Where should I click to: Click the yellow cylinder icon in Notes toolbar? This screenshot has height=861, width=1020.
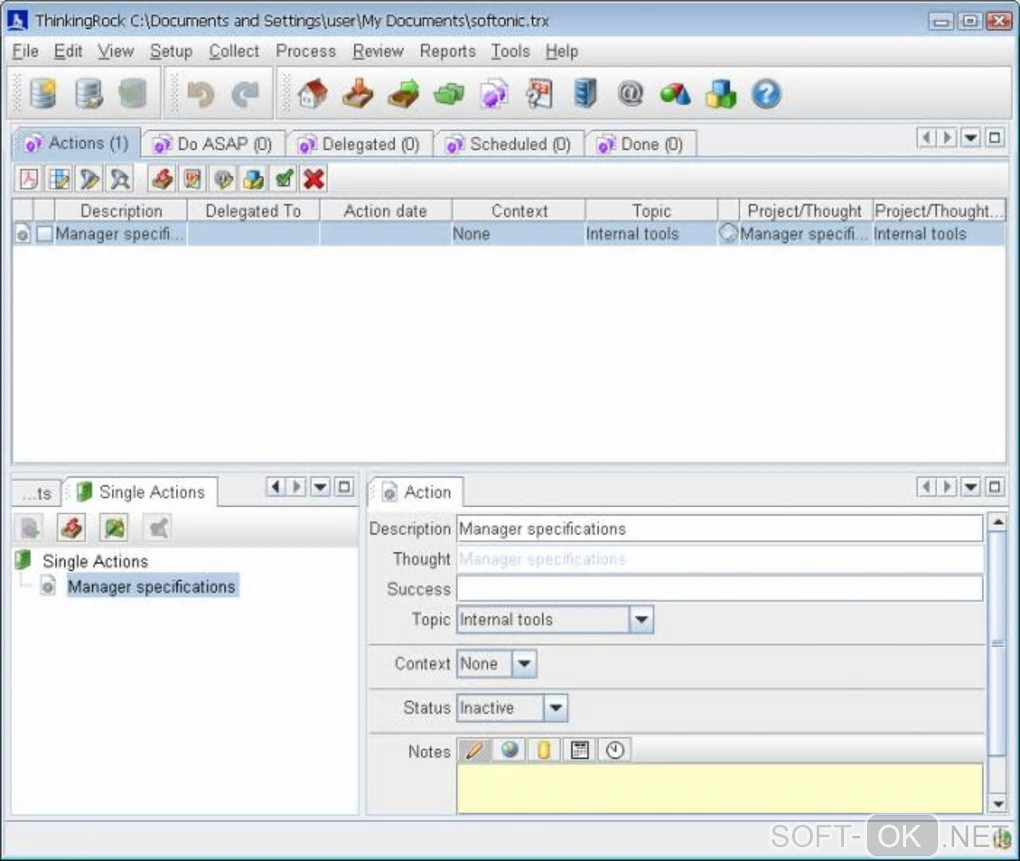544,750
